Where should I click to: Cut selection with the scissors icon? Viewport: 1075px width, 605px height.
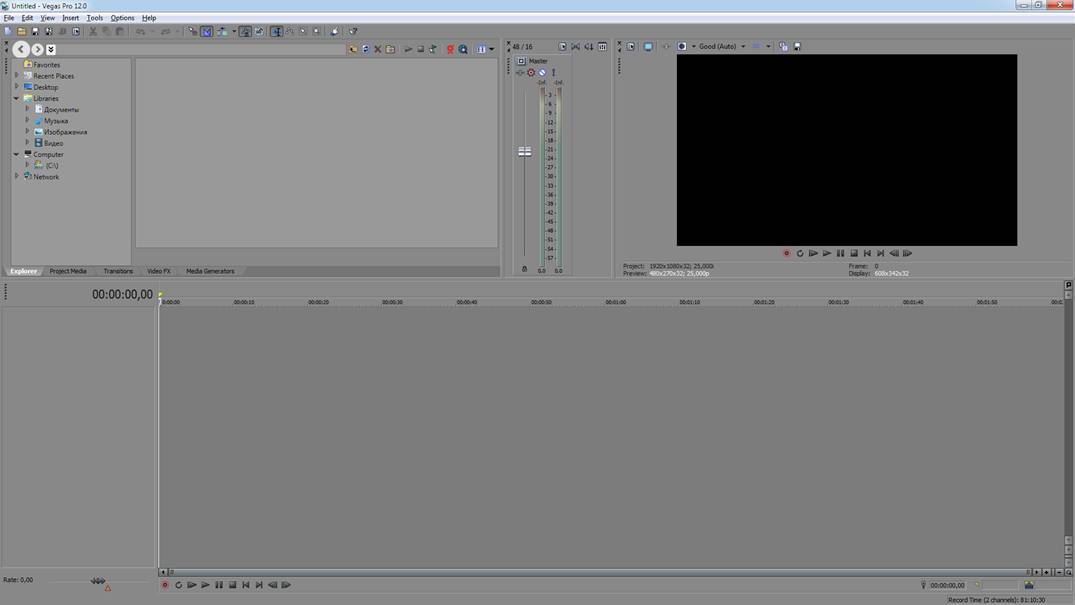[93, 32]
